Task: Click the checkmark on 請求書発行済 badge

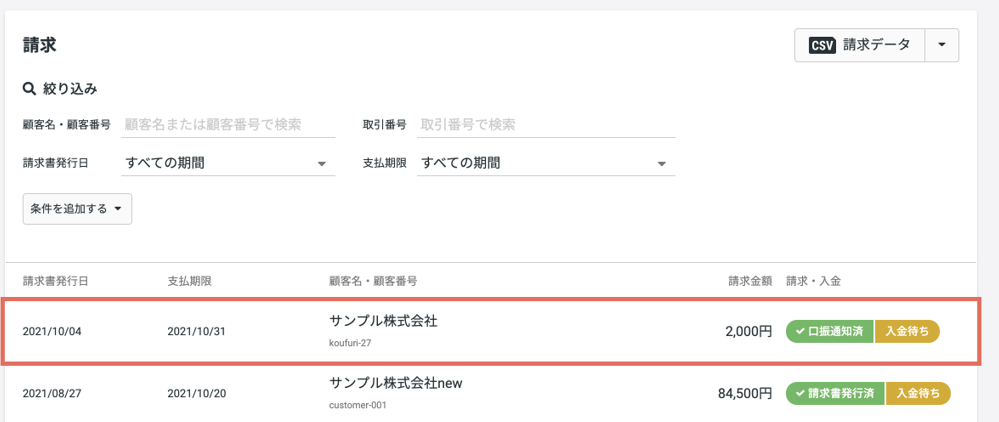Action: [800, 393]
